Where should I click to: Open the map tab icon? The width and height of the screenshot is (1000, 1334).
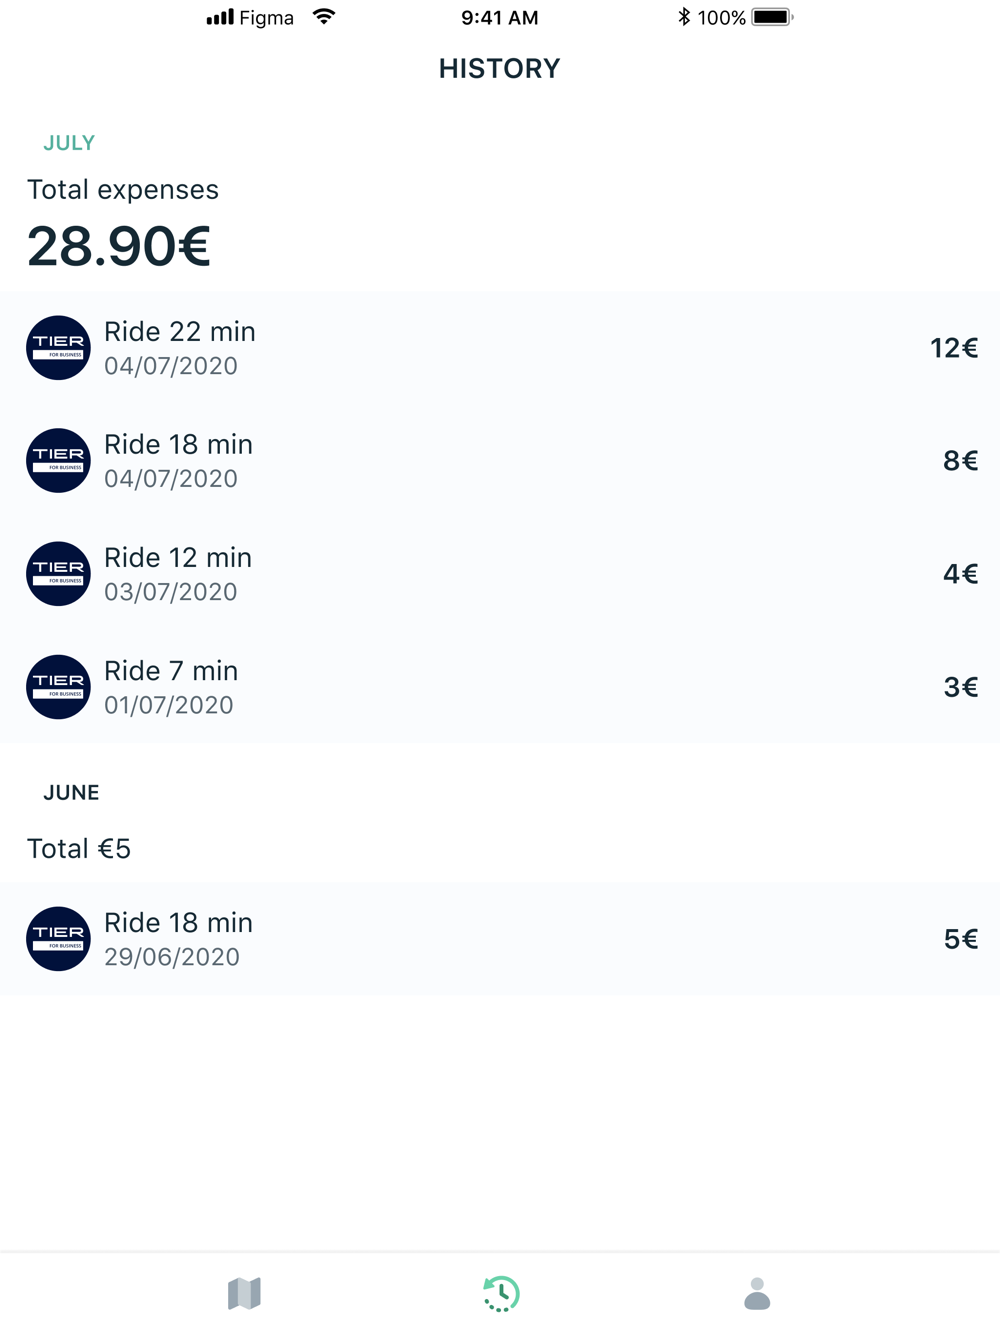click(244, 1293)
